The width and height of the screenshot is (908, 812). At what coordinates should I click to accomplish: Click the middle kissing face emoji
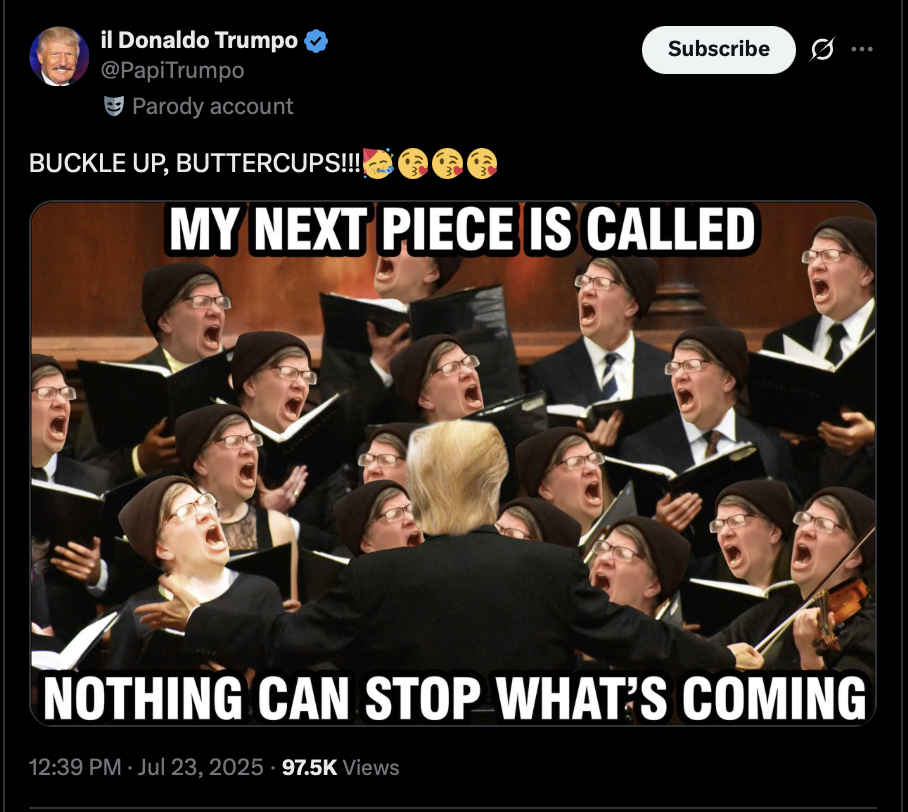click(448, 163)
